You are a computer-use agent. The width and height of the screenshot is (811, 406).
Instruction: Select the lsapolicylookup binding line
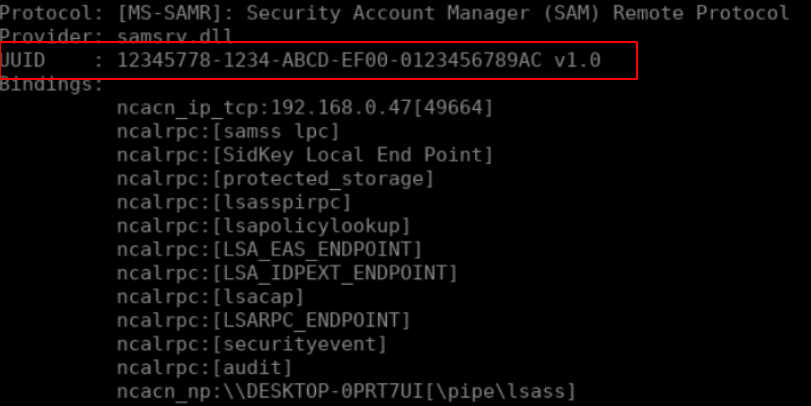point(264,226)
